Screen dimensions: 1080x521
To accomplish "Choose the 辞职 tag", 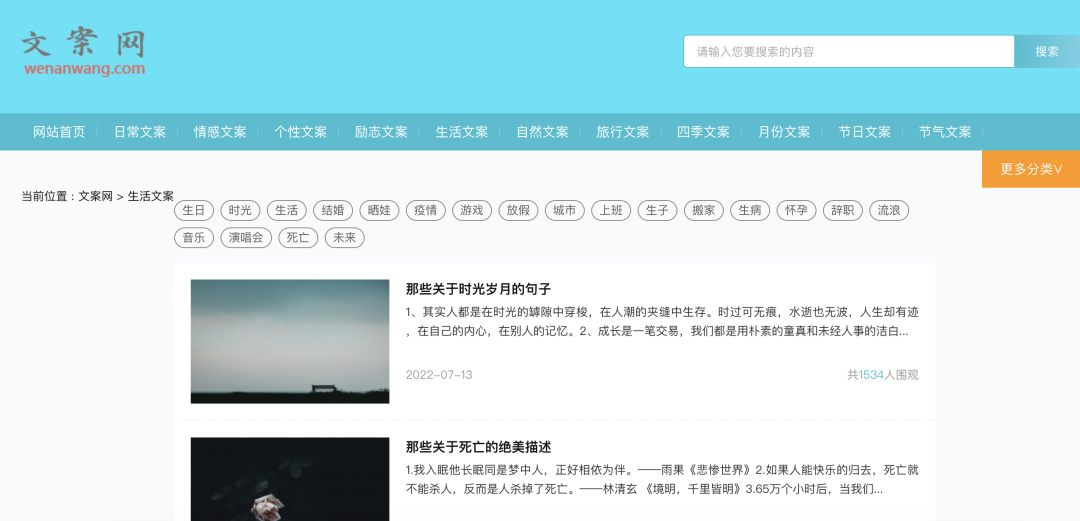I will 842,210.
